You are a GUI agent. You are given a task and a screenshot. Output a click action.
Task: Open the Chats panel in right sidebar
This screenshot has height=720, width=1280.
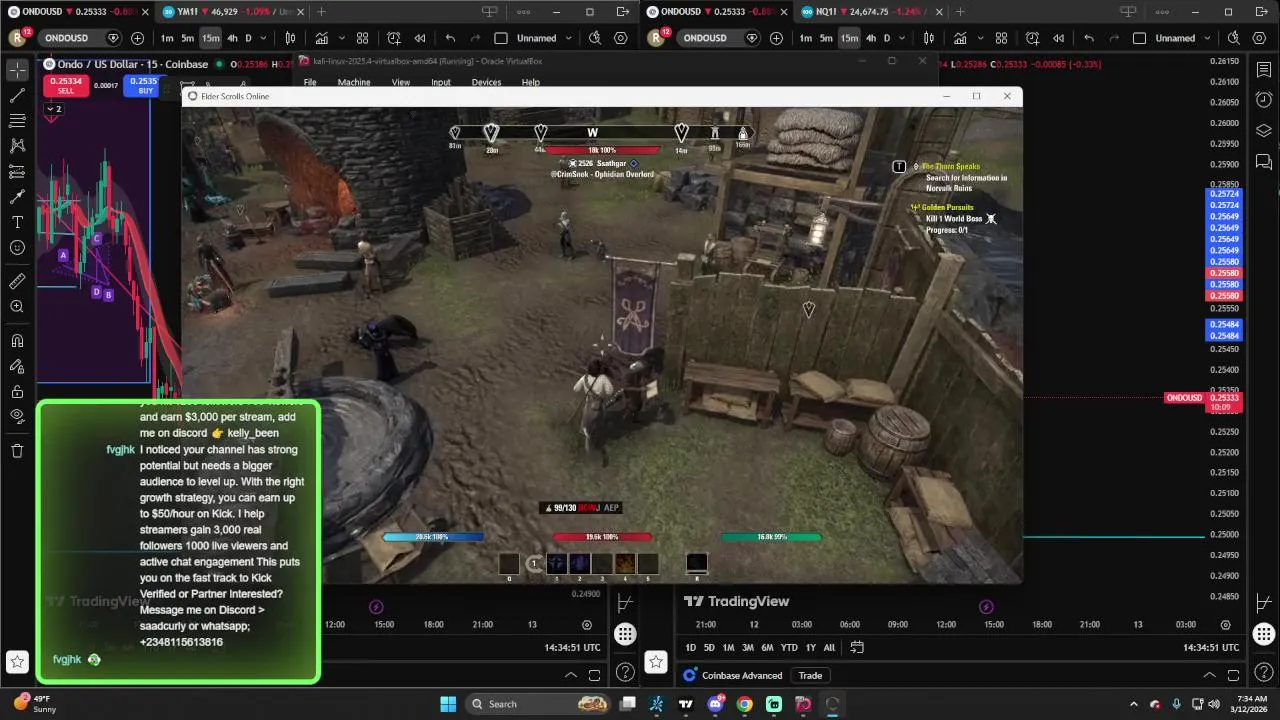pyautogui.click(x=1264, y=162)
